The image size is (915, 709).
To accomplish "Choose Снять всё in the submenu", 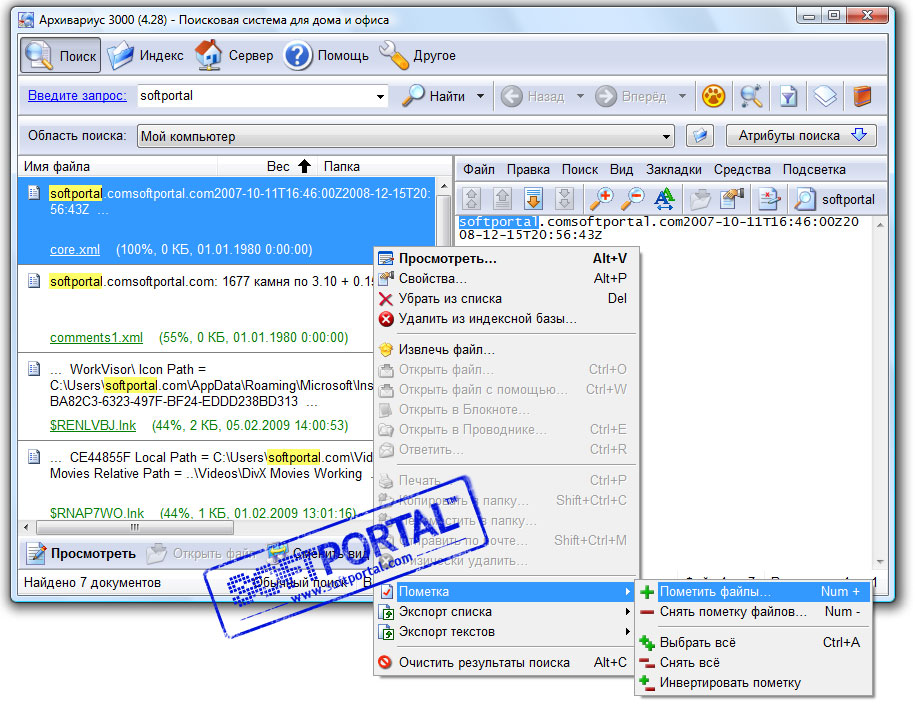I will pos(753,662).
